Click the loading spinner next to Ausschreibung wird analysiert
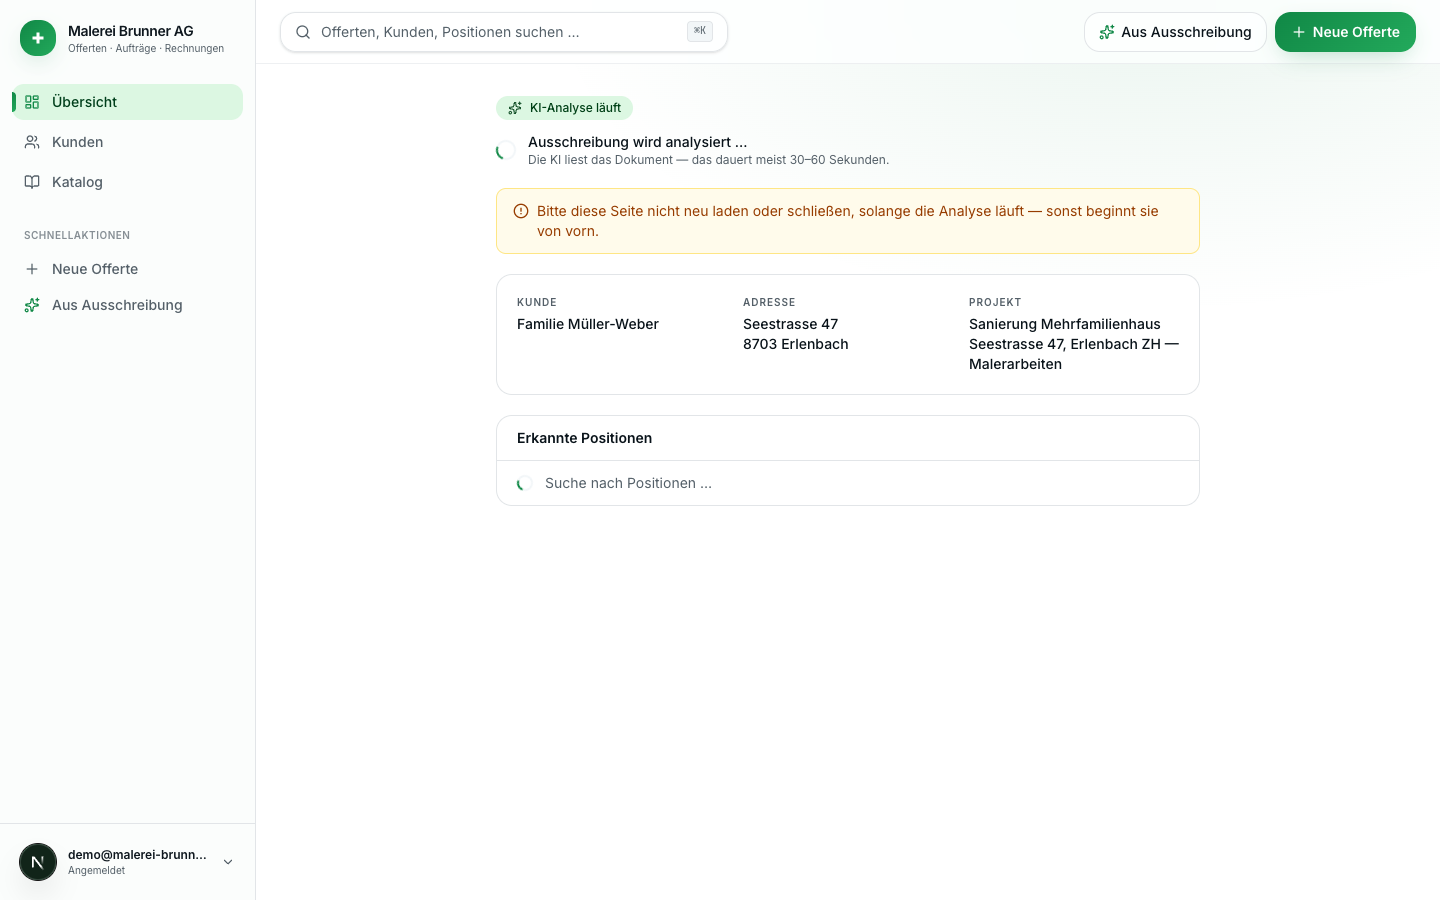1440x900 pixels. 506,151
